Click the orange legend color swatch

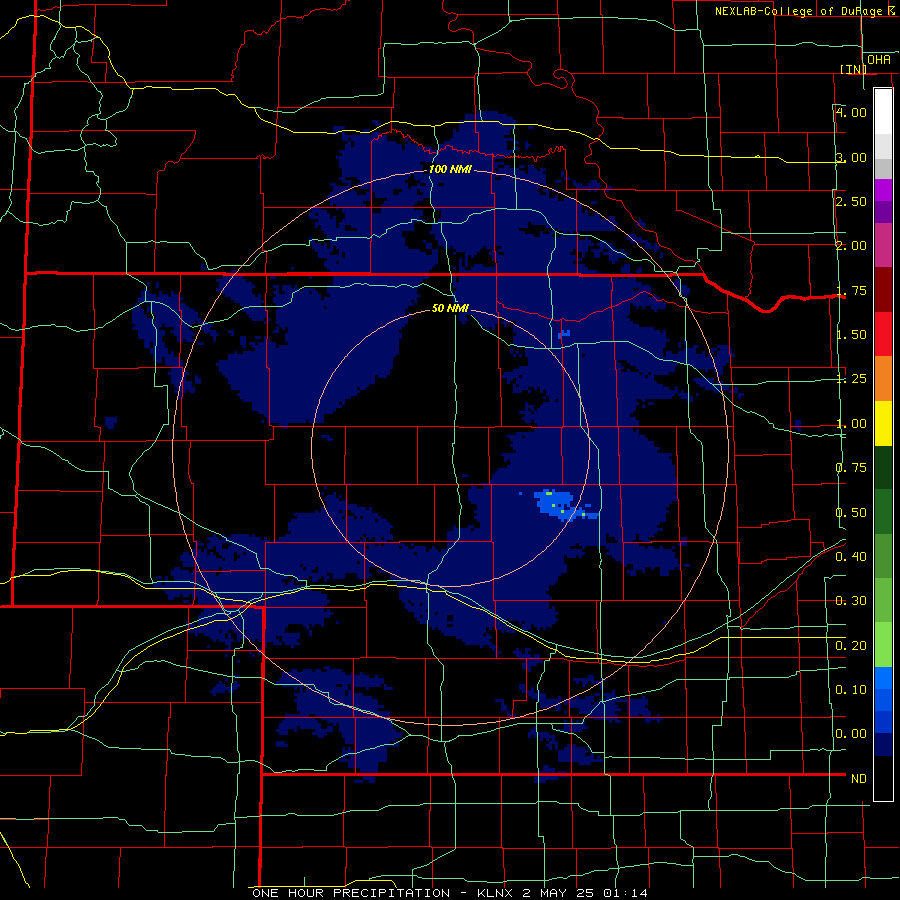tap(883, 379)
